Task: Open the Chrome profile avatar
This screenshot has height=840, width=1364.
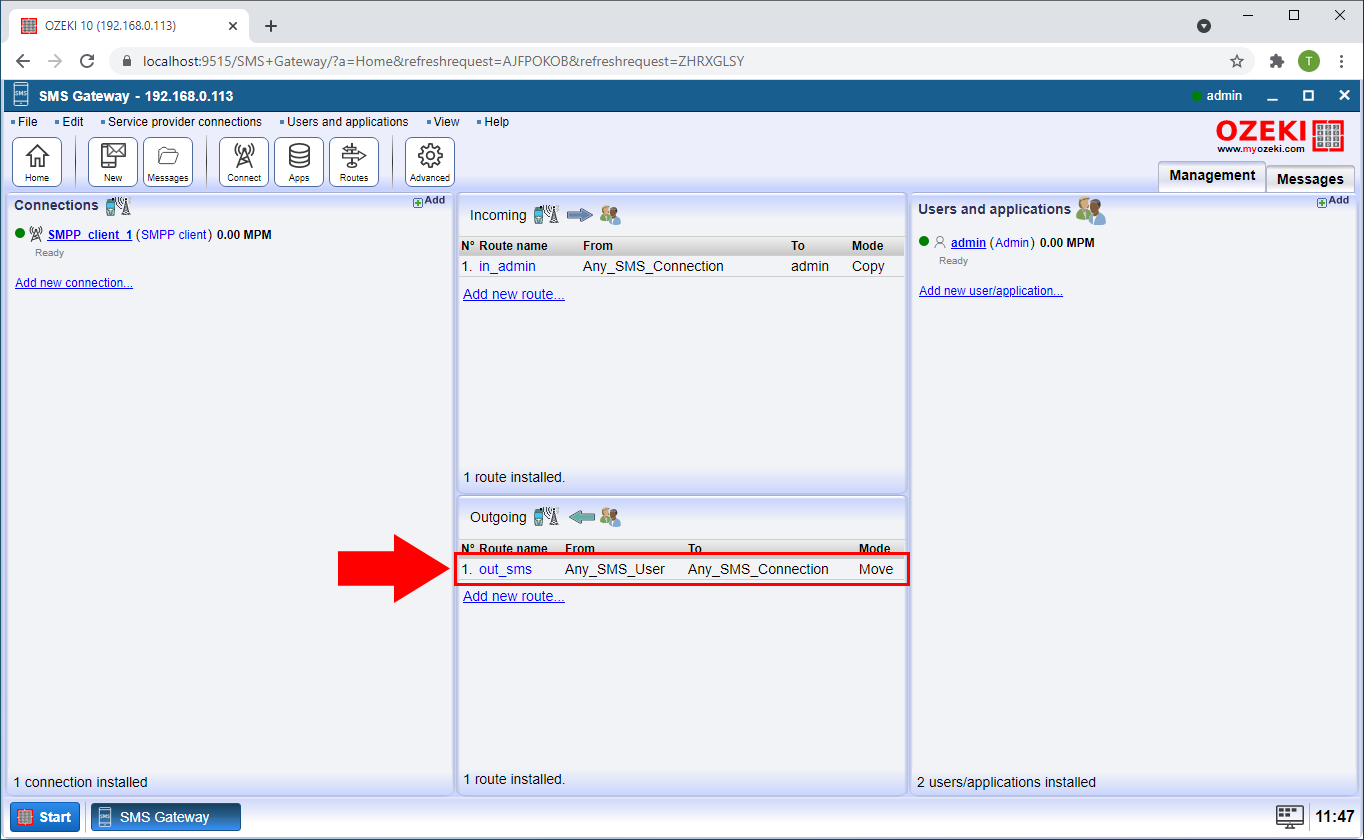Action: pos(1309,61)
